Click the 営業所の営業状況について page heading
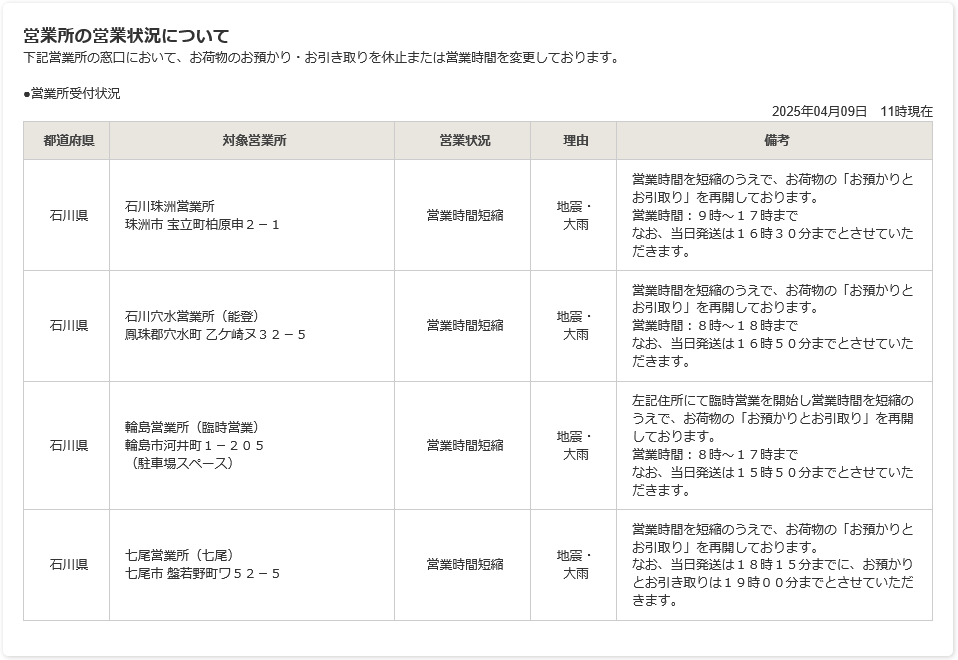Image resolution: width=958 pixels, height=660 pixels. 126,36
